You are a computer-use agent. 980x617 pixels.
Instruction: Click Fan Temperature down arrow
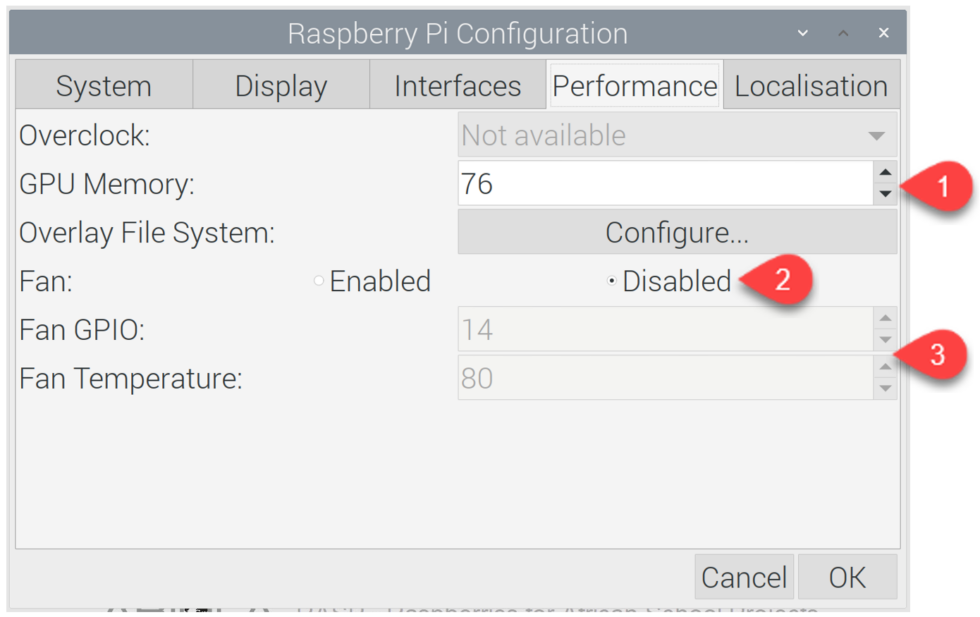885,388
